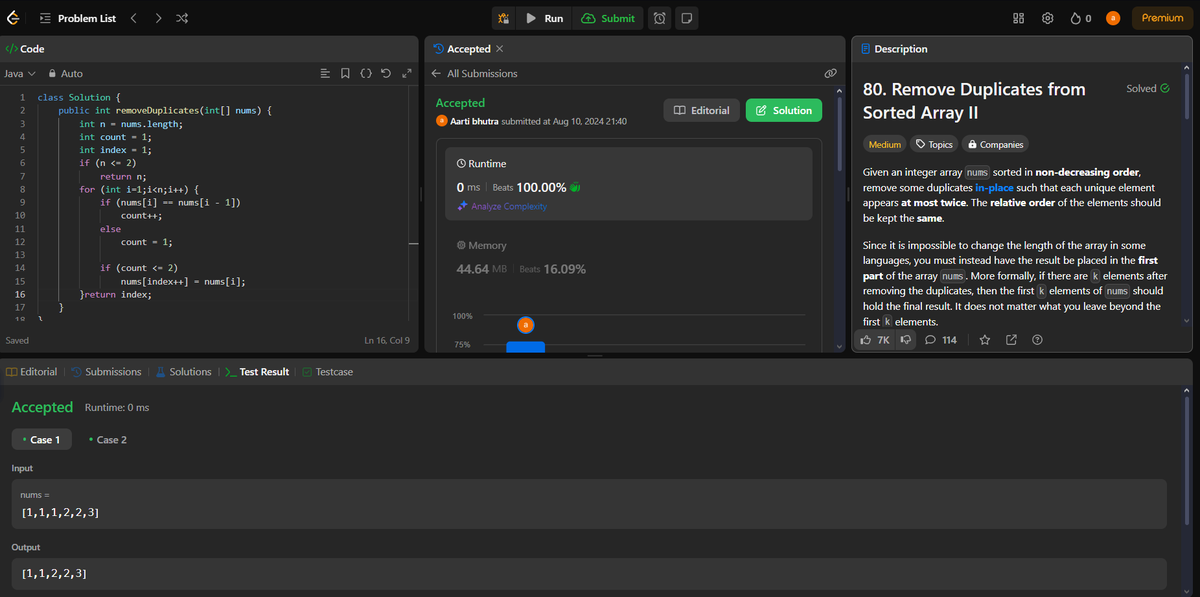Click user name Aarti bhutra

[473, 120]
